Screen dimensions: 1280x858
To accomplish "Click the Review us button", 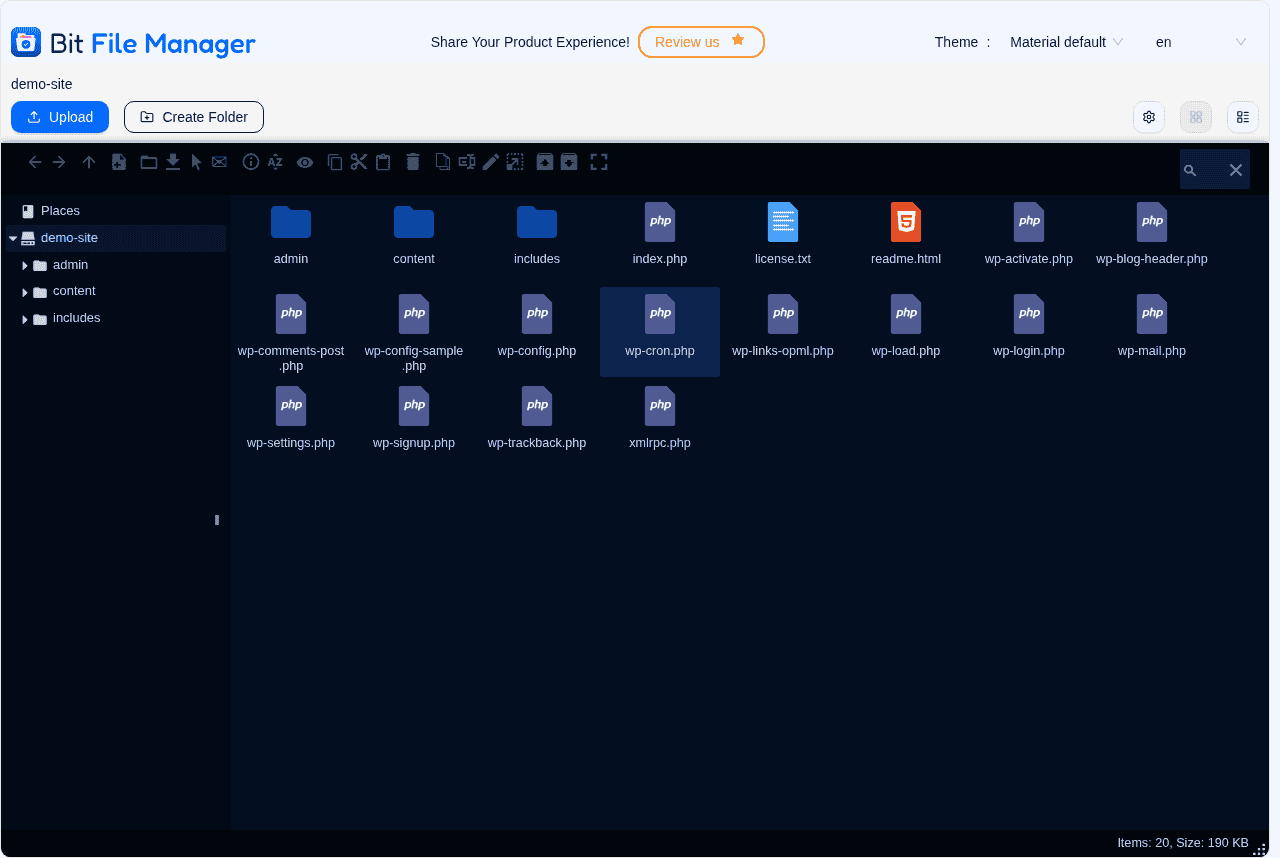I will click(x=701, y=42).
